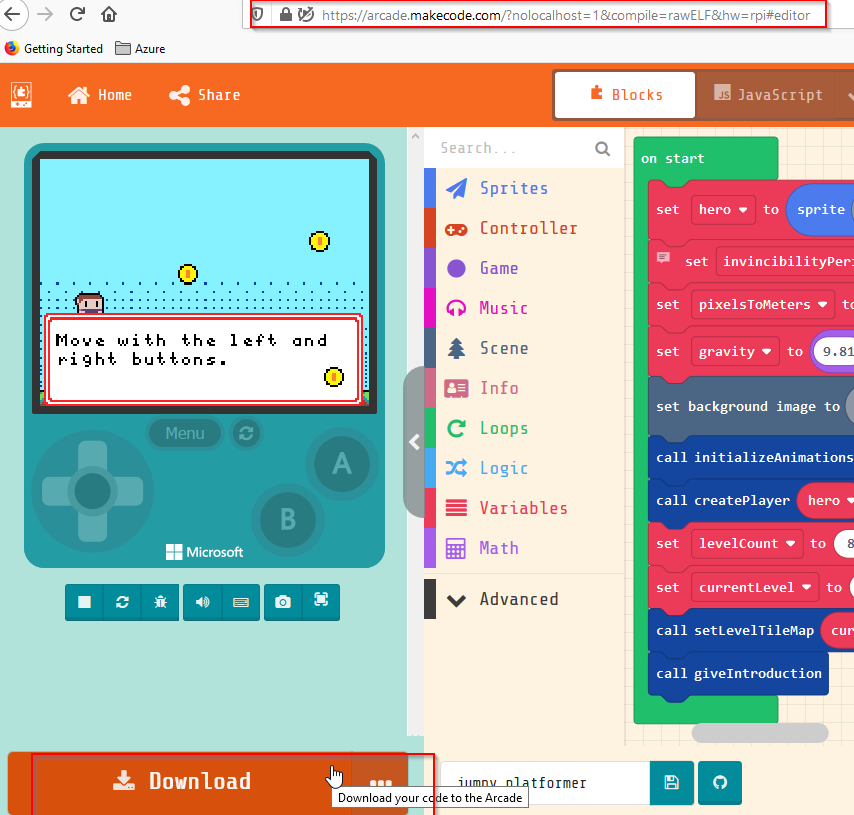Take a simulator screenshot with the camera icon
Viewport: 854px width, 815px height.
click(283, 602)
